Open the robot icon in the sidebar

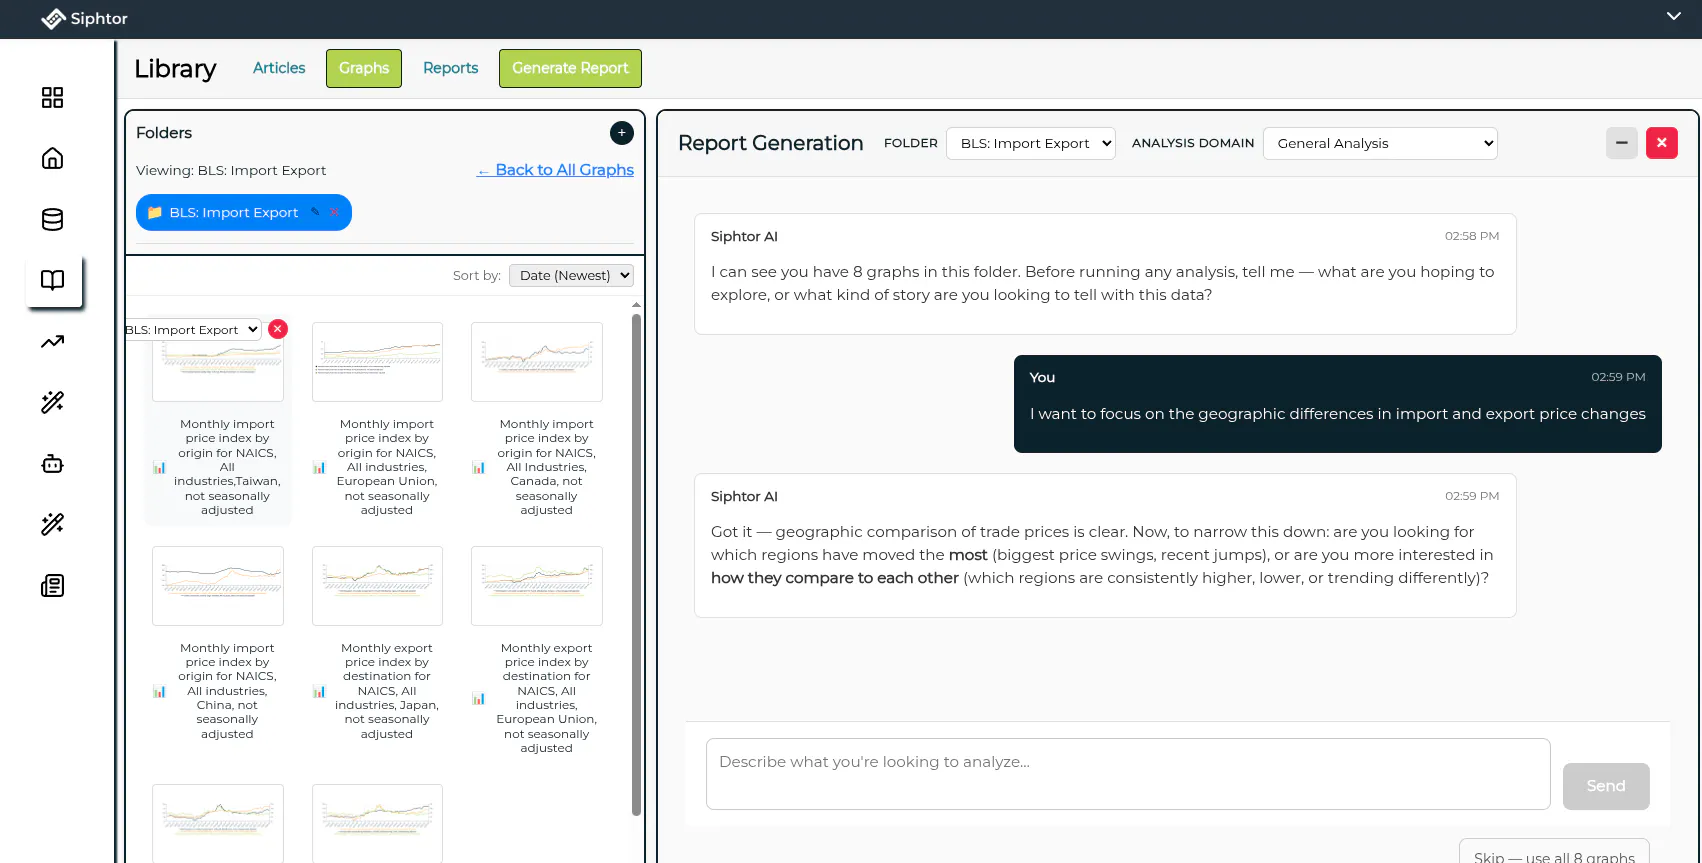52,463
